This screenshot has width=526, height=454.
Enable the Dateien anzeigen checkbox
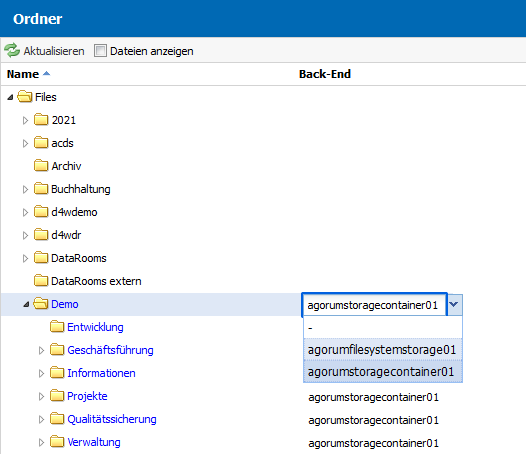tap(100, 51)
